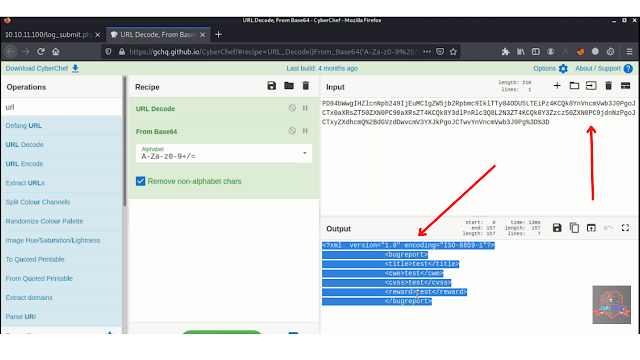Save the recipe with the floppy icon
Viewport: 640px width, 360px height.
tap(271, 86)
